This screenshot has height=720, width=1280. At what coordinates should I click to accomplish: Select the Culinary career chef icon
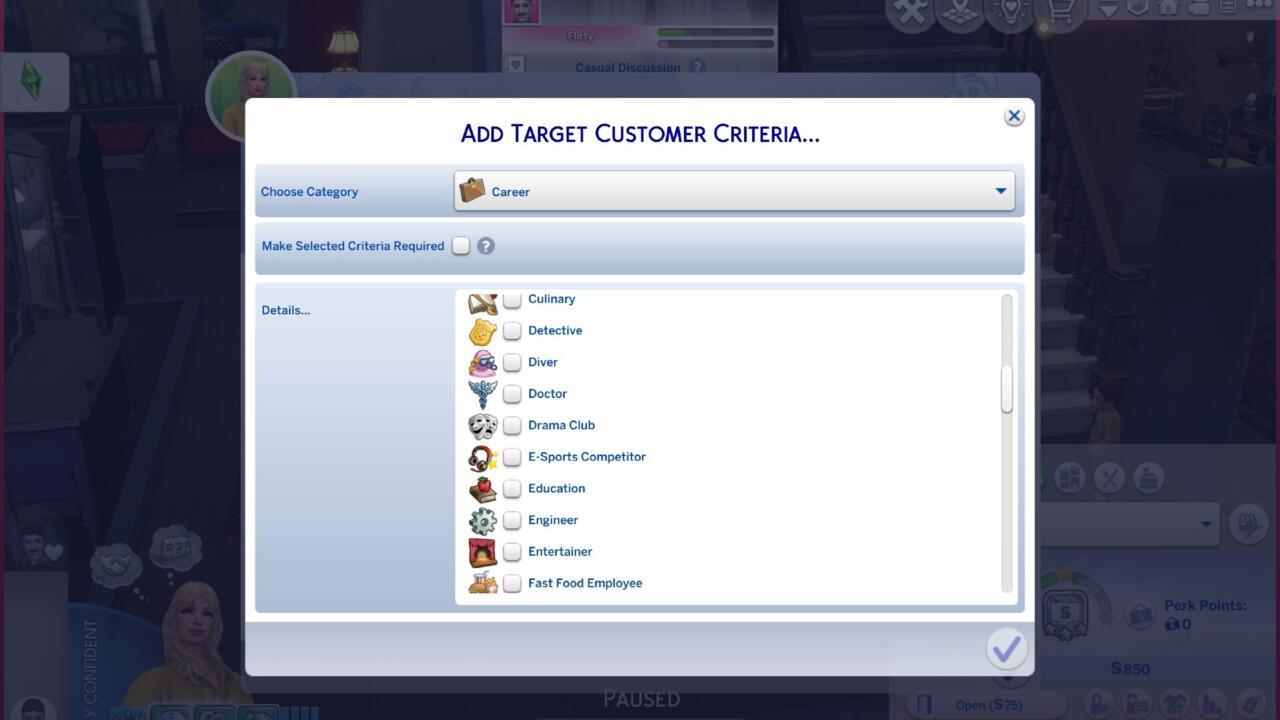tap(483, 298)
